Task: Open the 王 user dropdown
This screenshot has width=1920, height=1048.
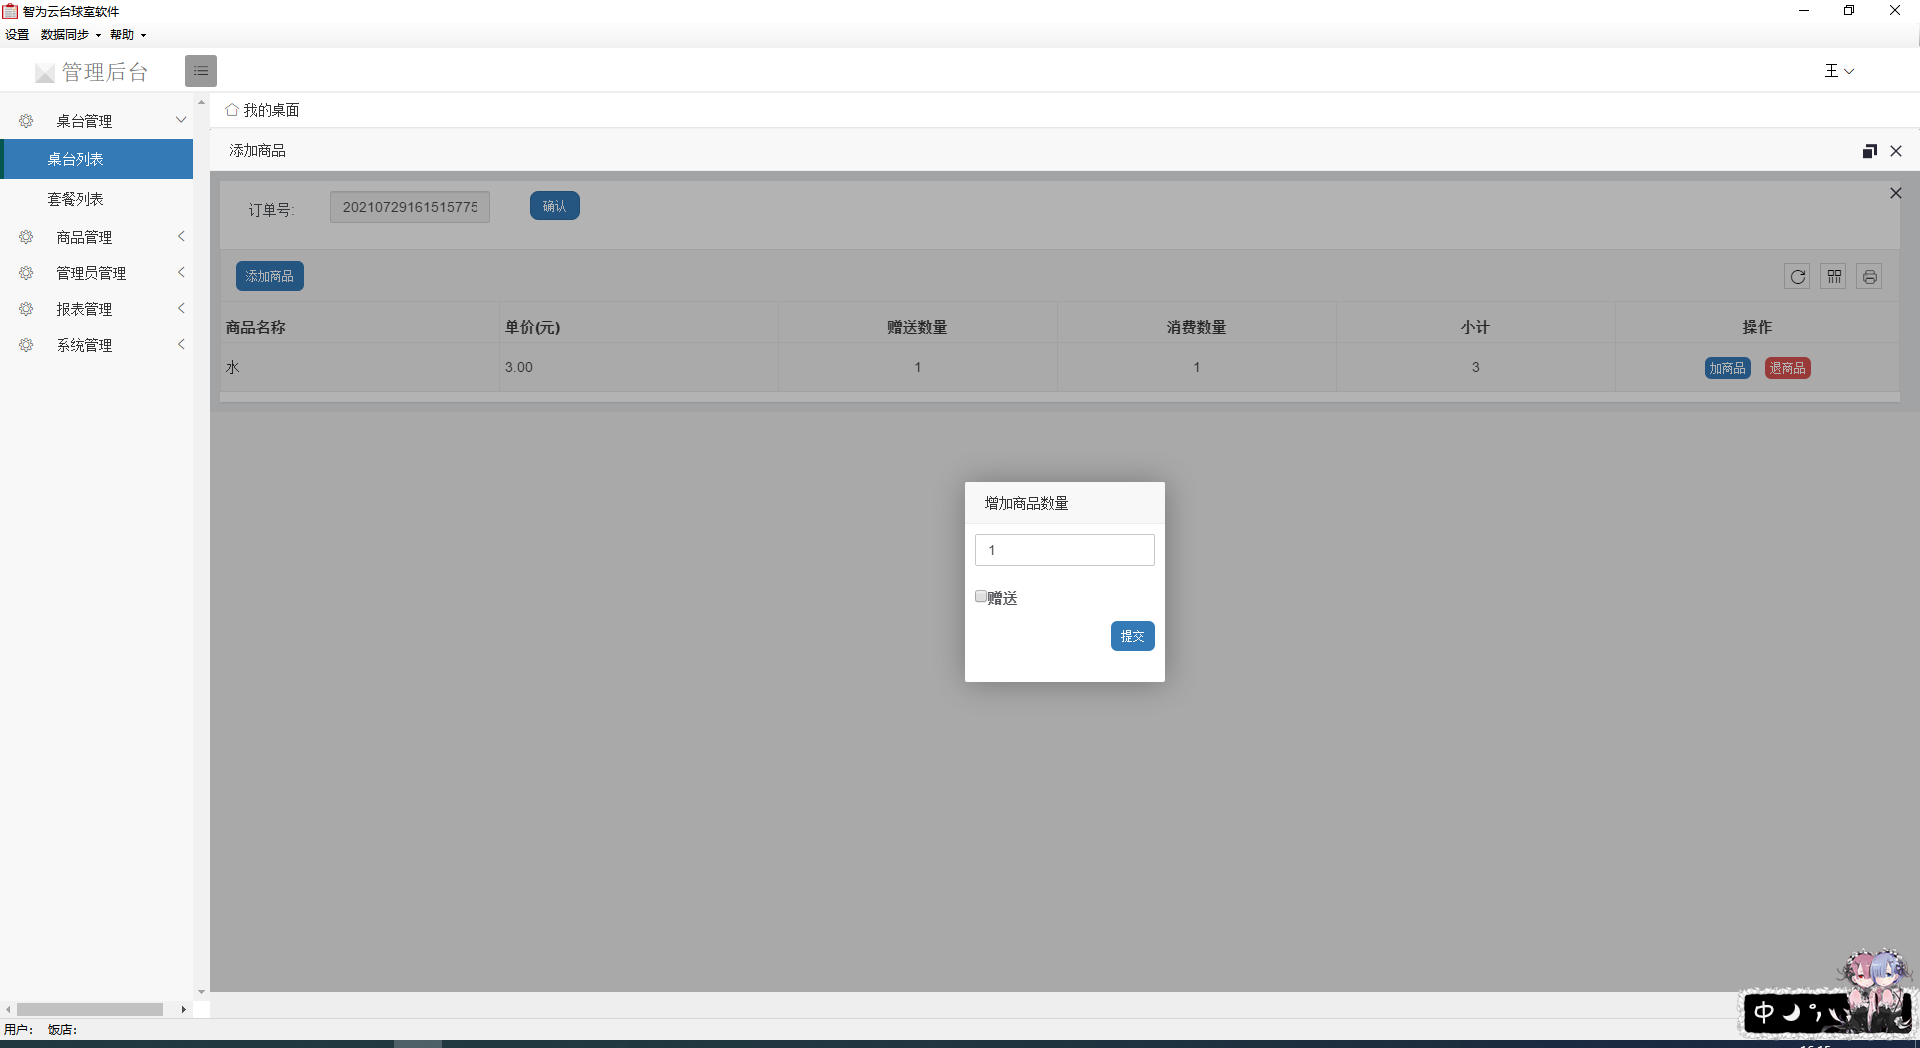Action: coord(1838,71)
